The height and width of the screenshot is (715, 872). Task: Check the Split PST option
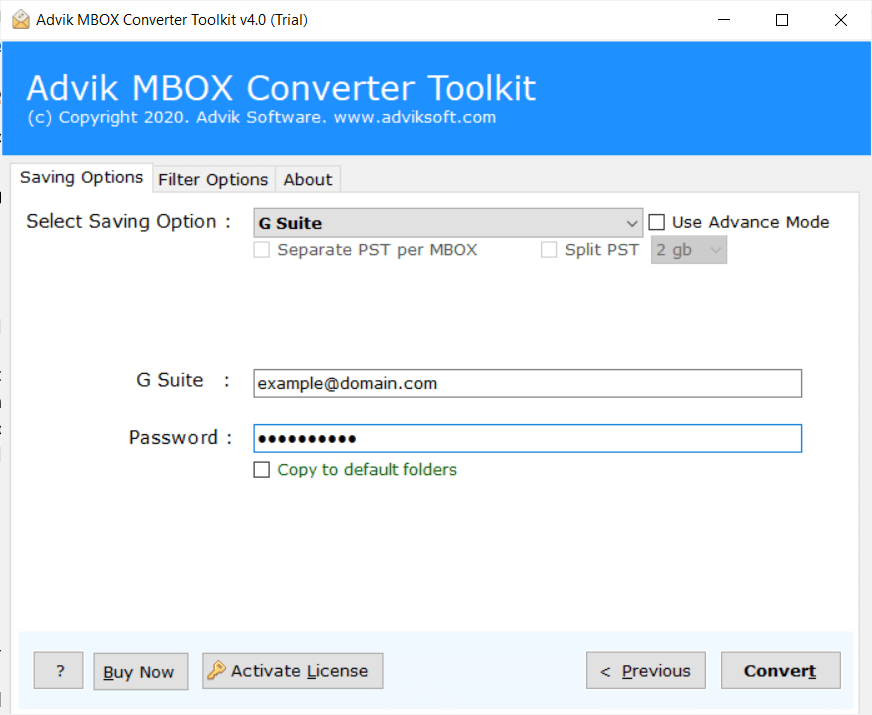coord(549,250)
